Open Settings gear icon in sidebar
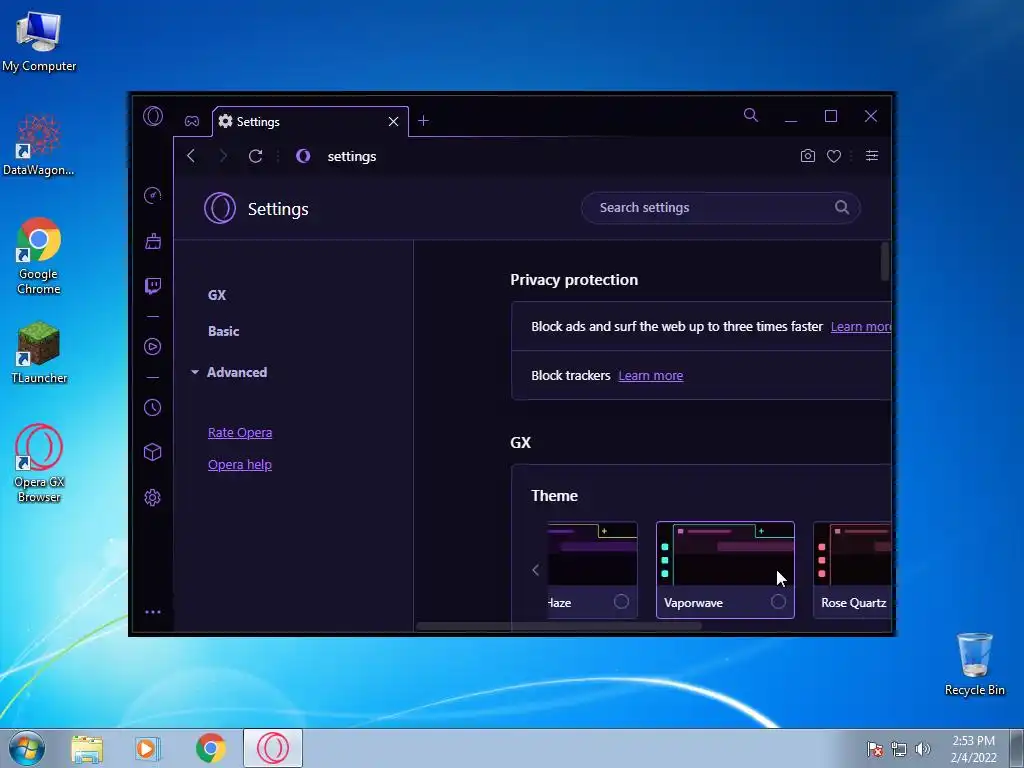Screen dimensions: 1024x768 click(153, 498)
